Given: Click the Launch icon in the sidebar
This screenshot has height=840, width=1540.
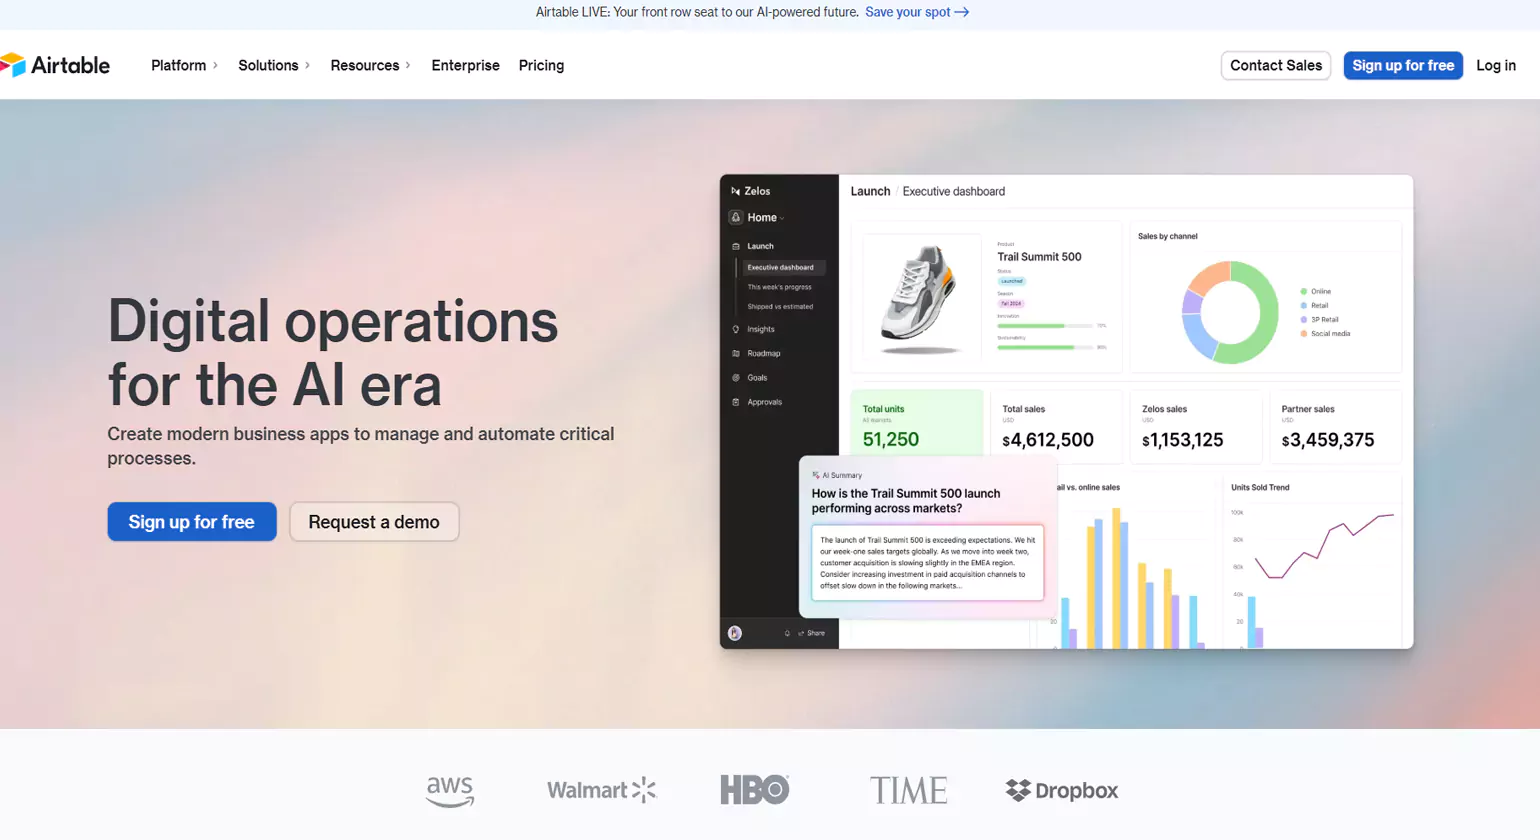Looking at the screenshot, I should (737, 246).
